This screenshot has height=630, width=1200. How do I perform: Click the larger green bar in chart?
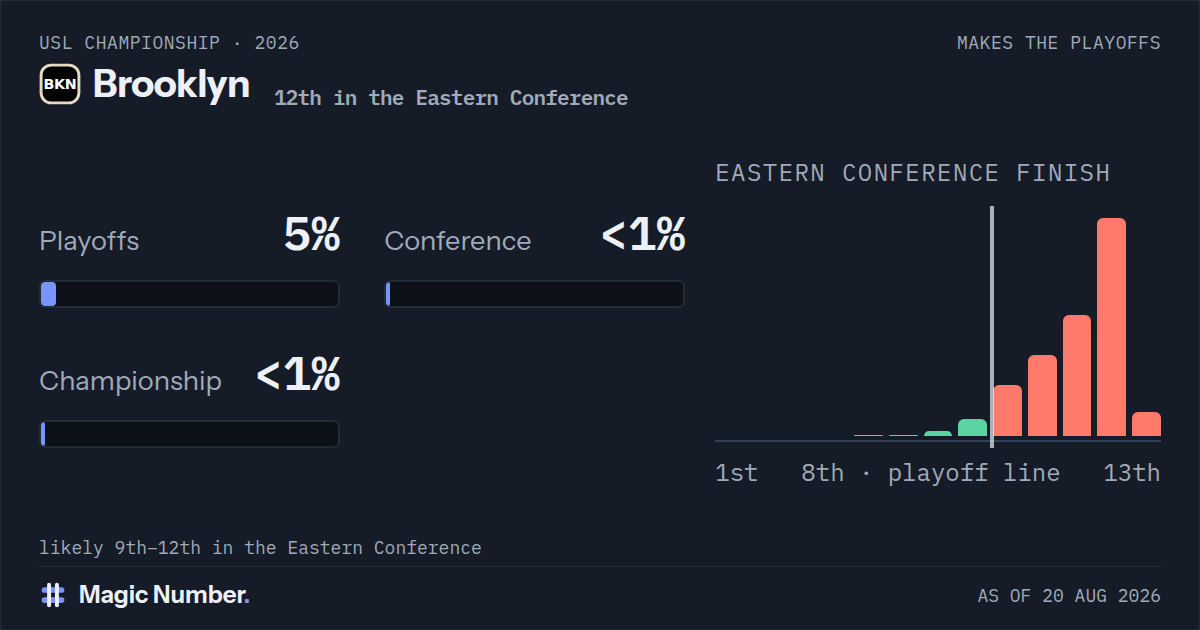click(x=972, y=428)
